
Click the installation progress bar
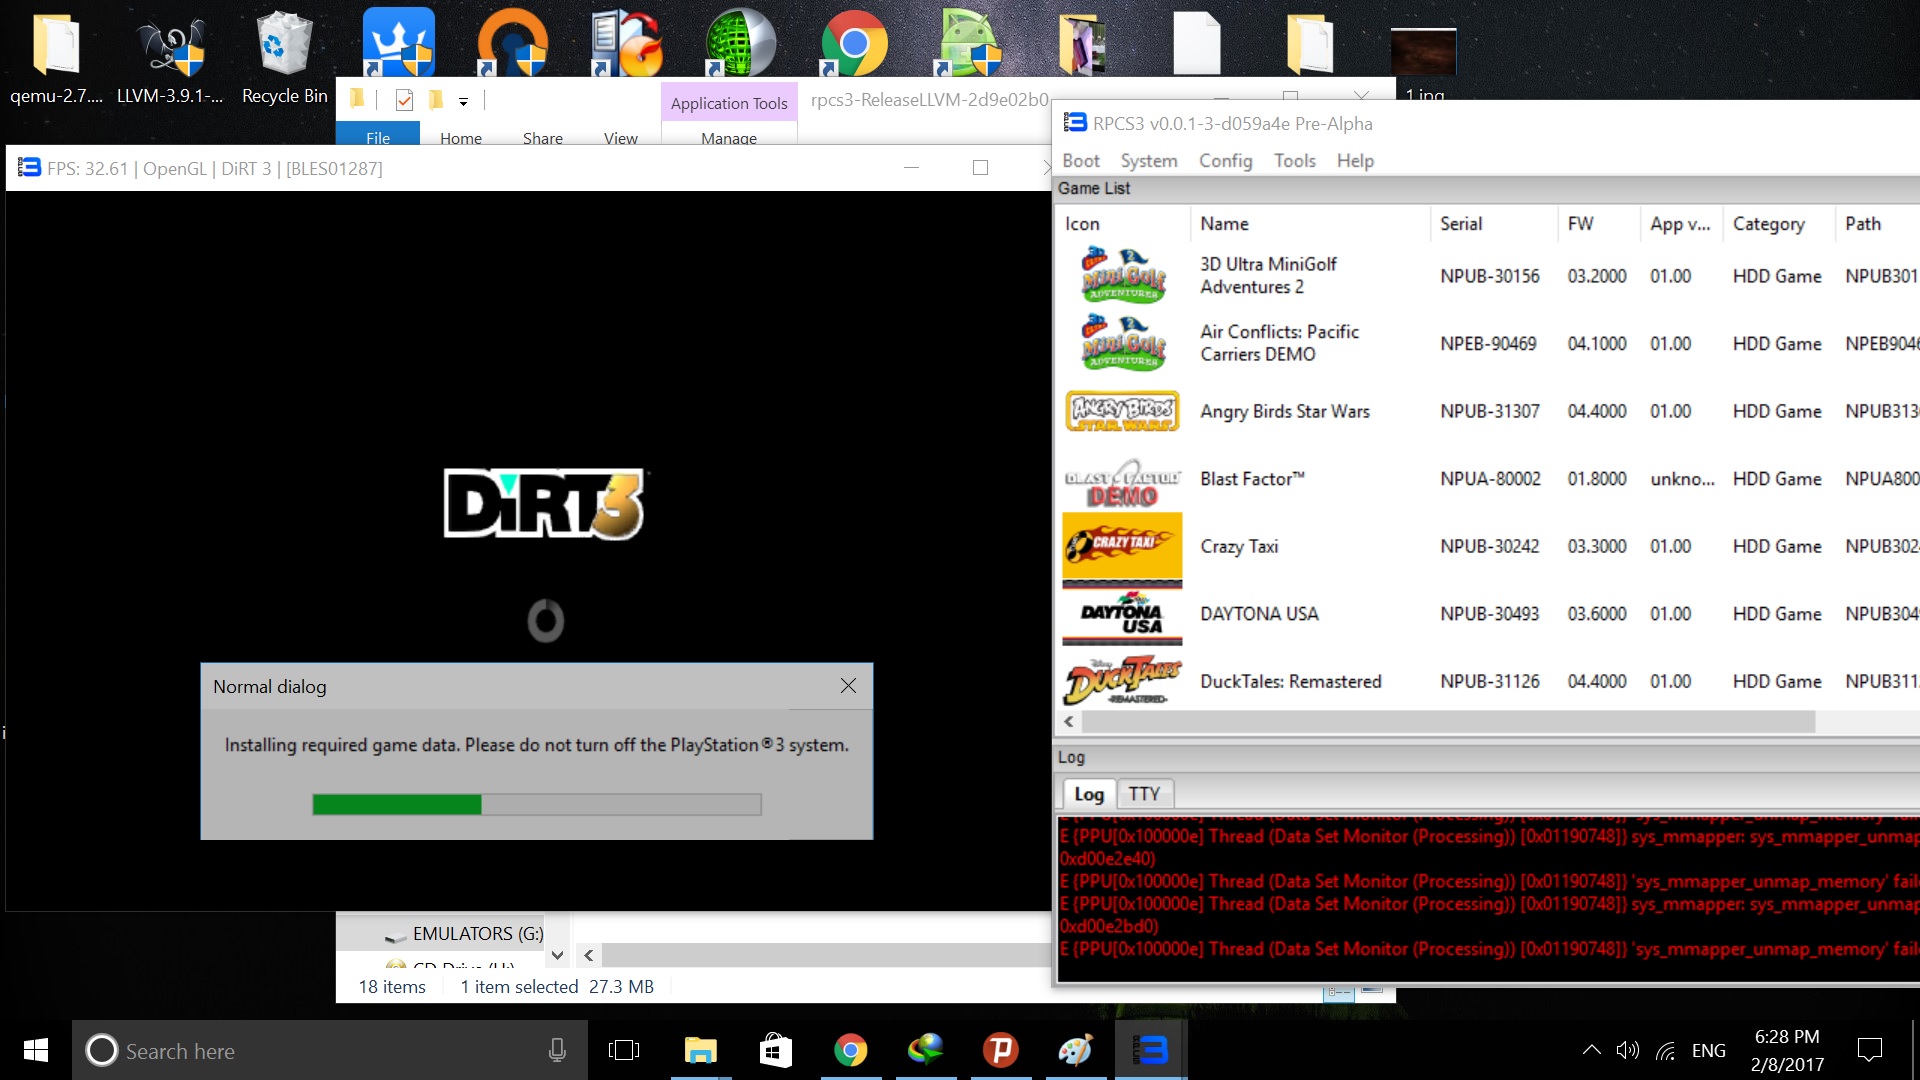(536, 804)
